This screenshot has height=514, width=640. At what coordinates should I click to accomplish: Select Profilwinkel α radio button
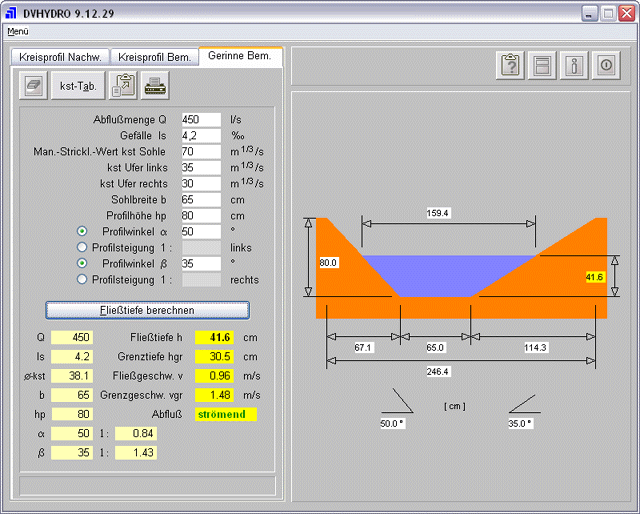point(82,231)
